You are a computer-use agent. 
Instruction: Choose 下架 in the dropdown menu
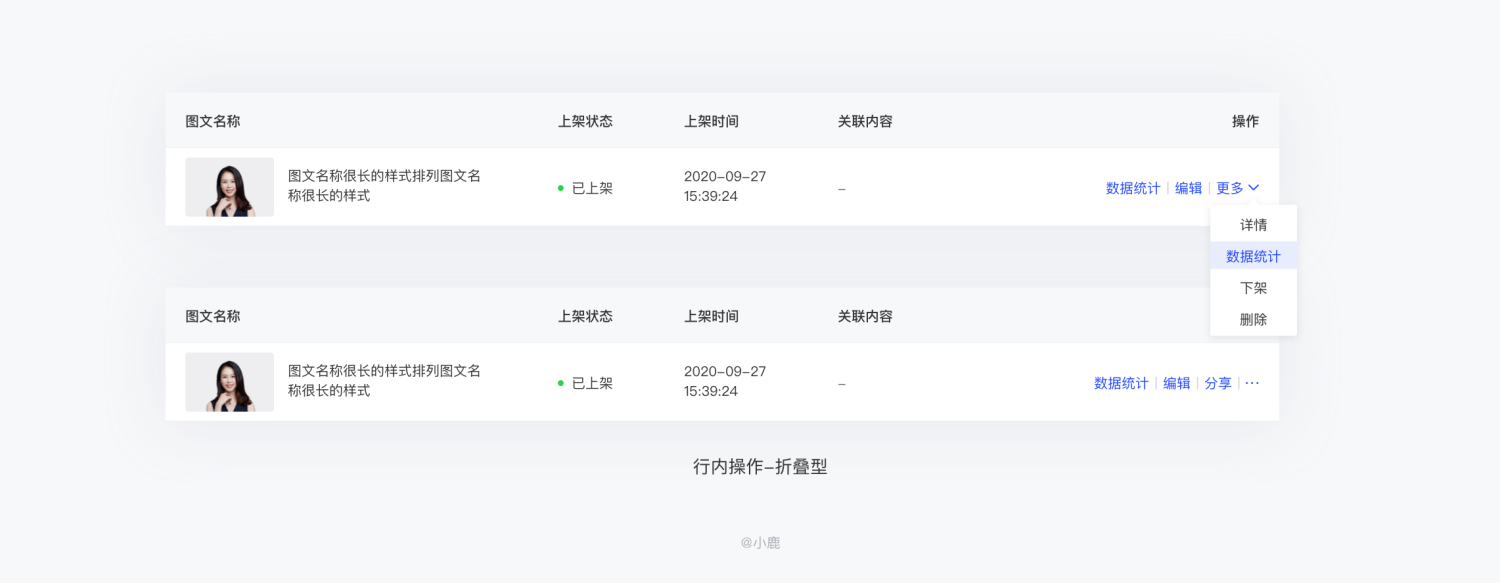pyautogui.click(x=1253, y=288)
